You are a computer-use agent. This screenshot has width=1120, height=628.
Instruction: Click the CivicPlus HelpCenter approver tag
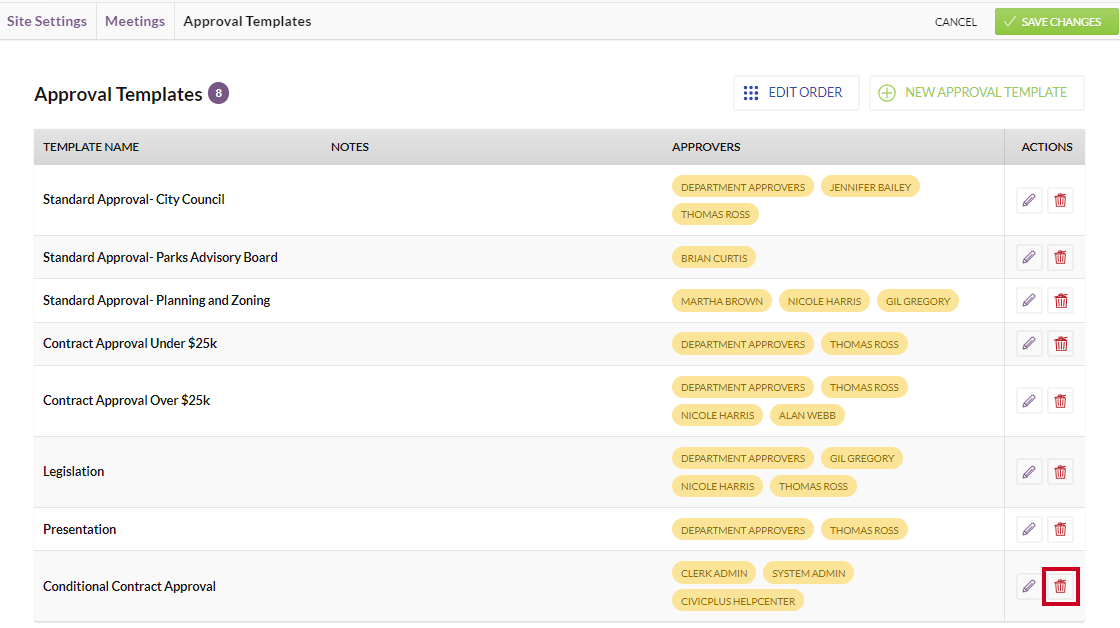(738, 601)
